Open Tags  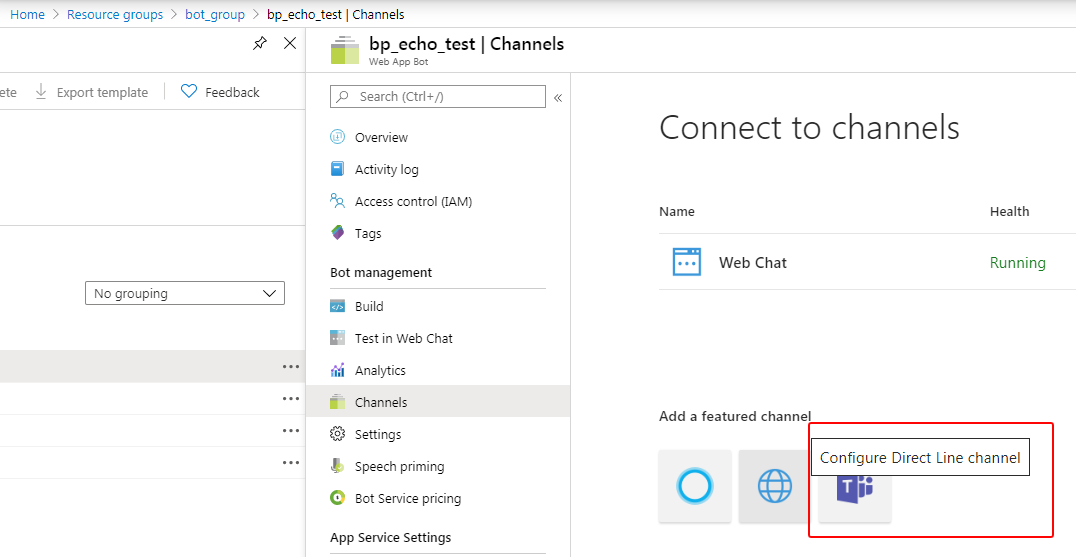(368, 233)
